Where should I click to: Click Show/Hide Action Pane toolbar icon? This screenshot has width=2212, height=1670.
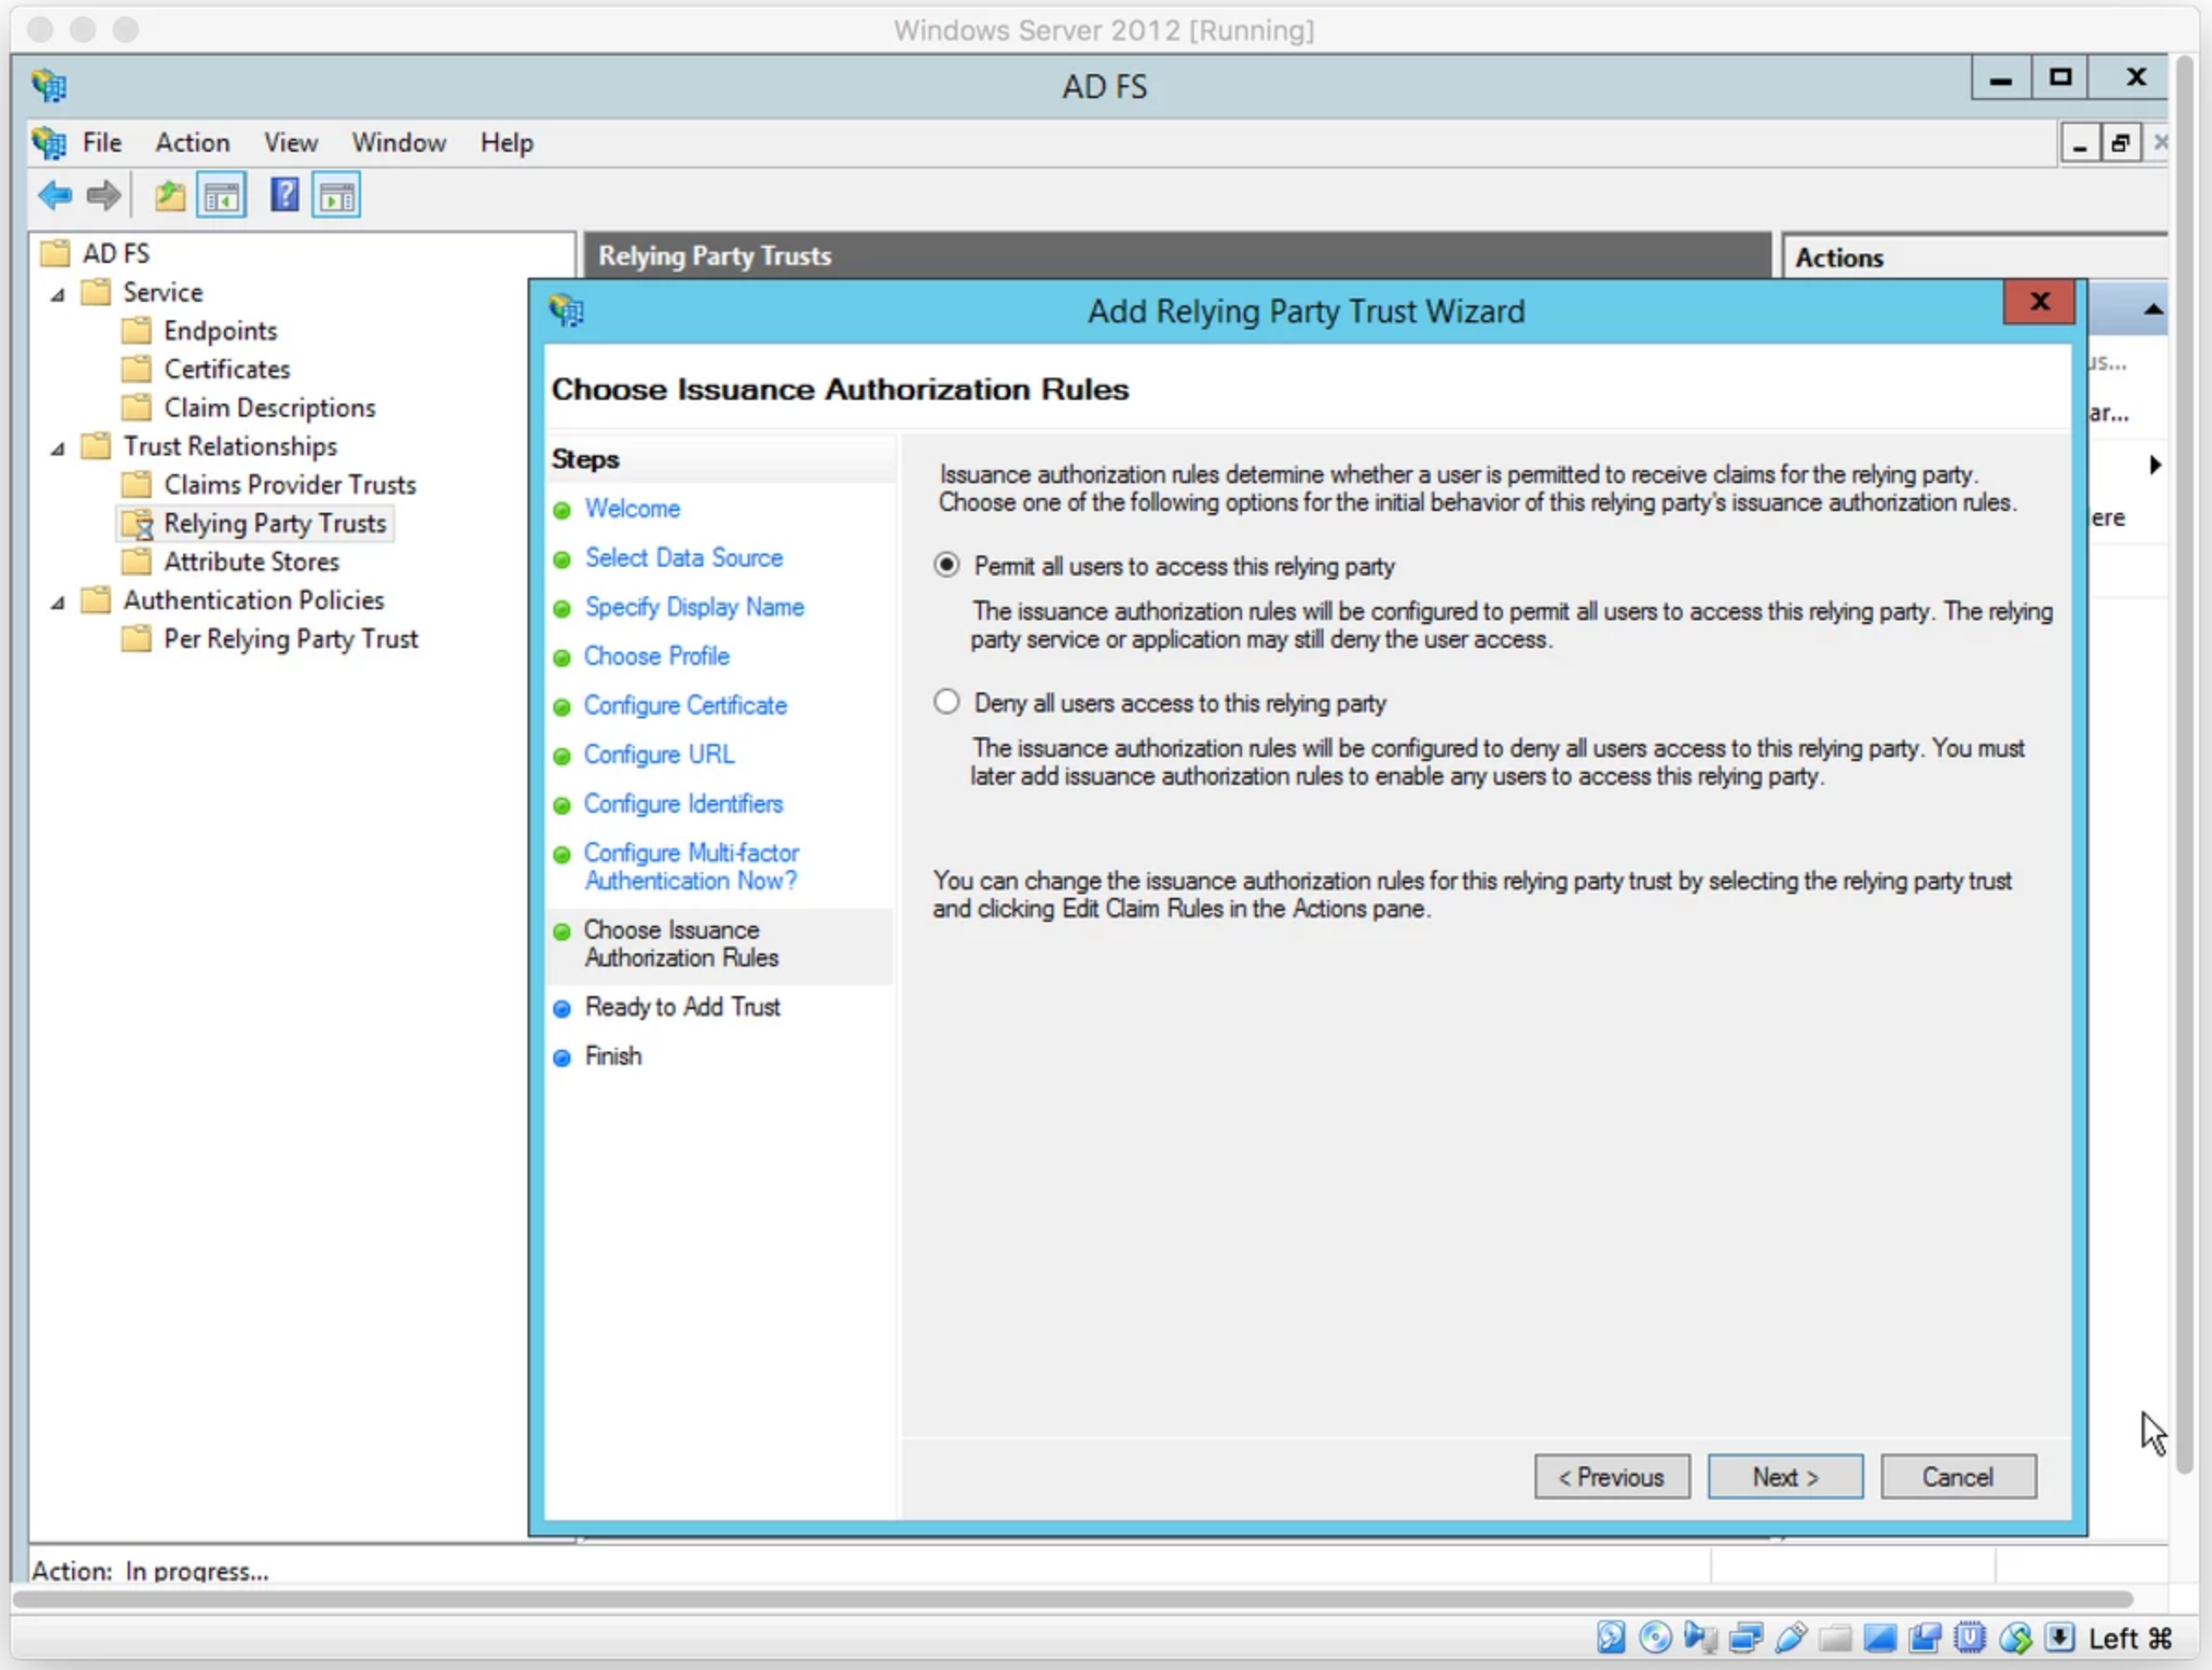337,195
